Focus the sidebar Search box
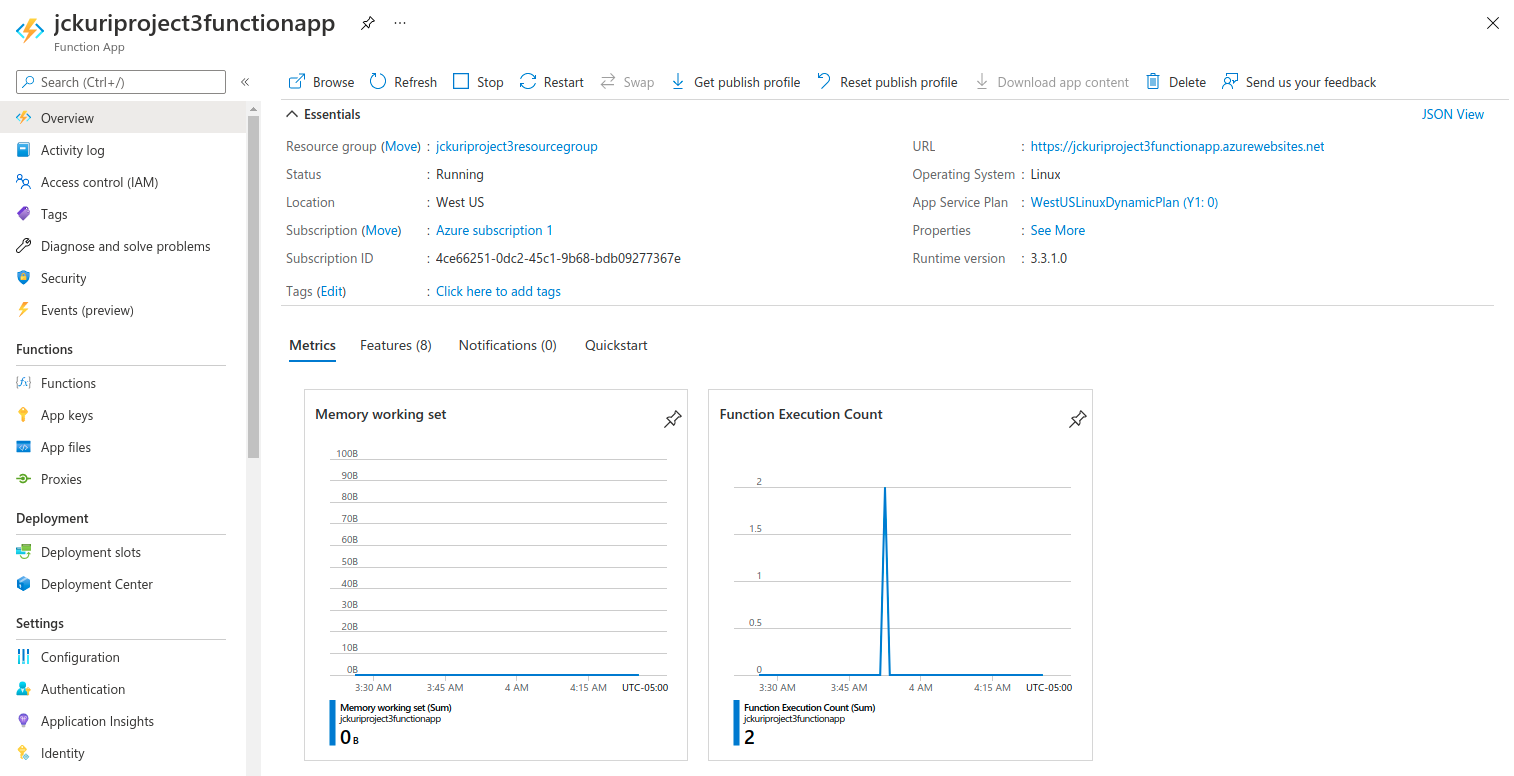The height and width of the screenshot is (776, 1514). (x=121, y=82)
